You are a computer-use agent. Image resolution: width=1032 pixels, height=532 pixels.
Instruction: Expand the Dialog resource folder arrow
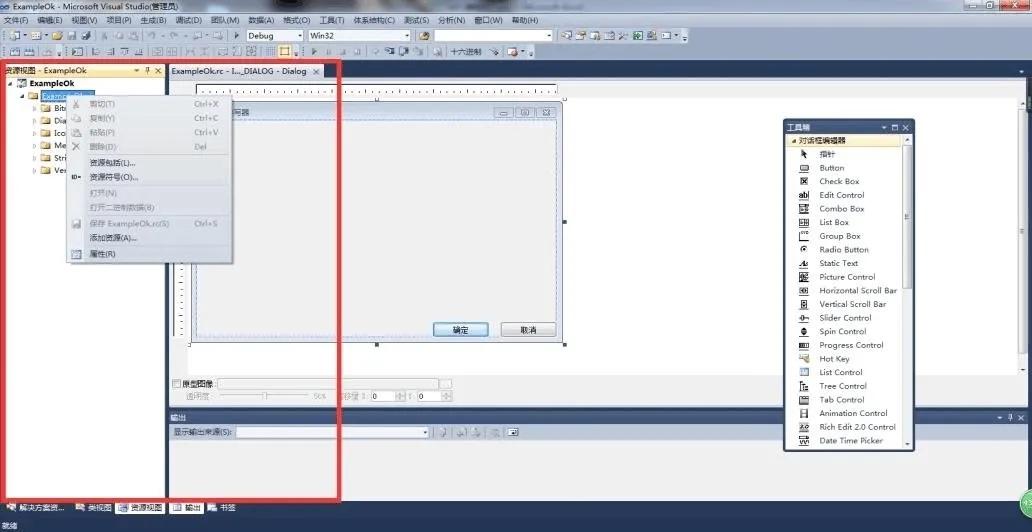[35, 120]
